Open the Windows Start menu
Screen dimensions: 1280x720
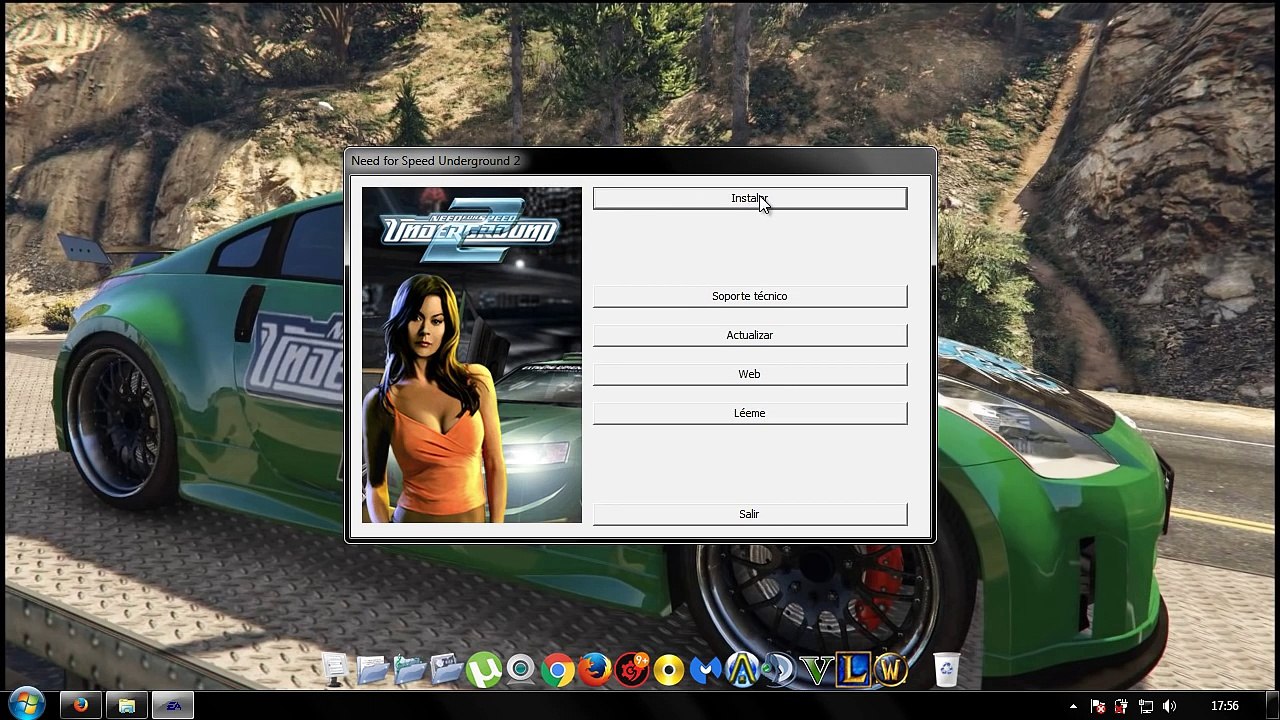tap(27, 704)
